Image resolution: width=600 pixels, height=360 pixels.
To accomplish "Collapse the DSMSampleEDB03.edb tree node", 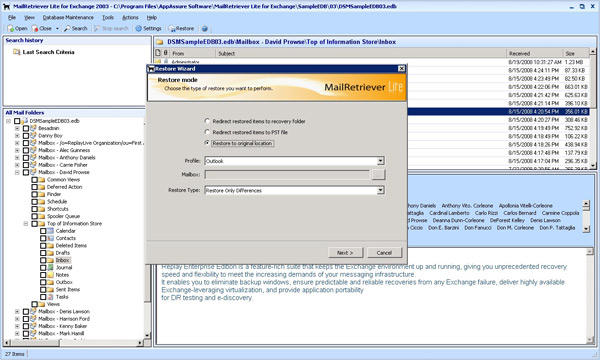I will [x=8, y=121].
